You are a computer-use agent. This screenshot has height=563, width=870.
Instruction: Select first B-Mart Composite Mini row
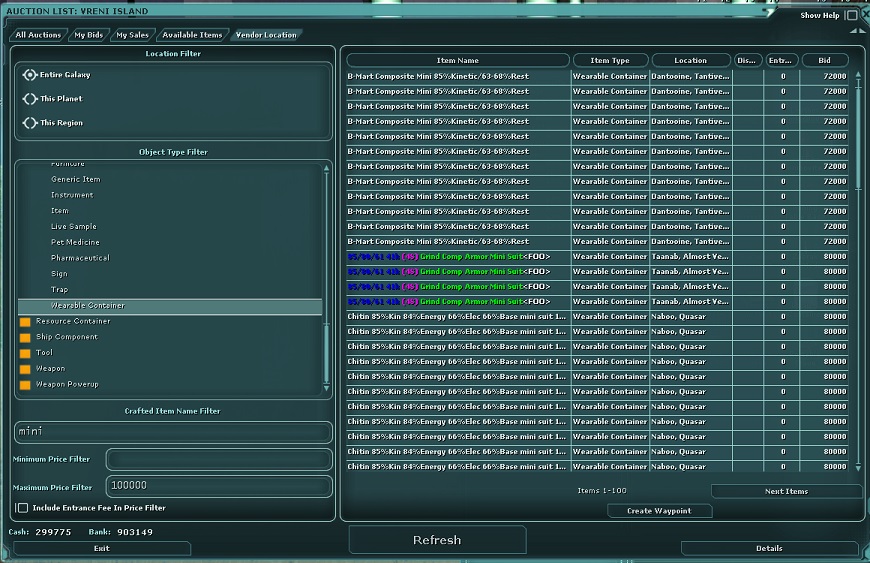point(597,77)
